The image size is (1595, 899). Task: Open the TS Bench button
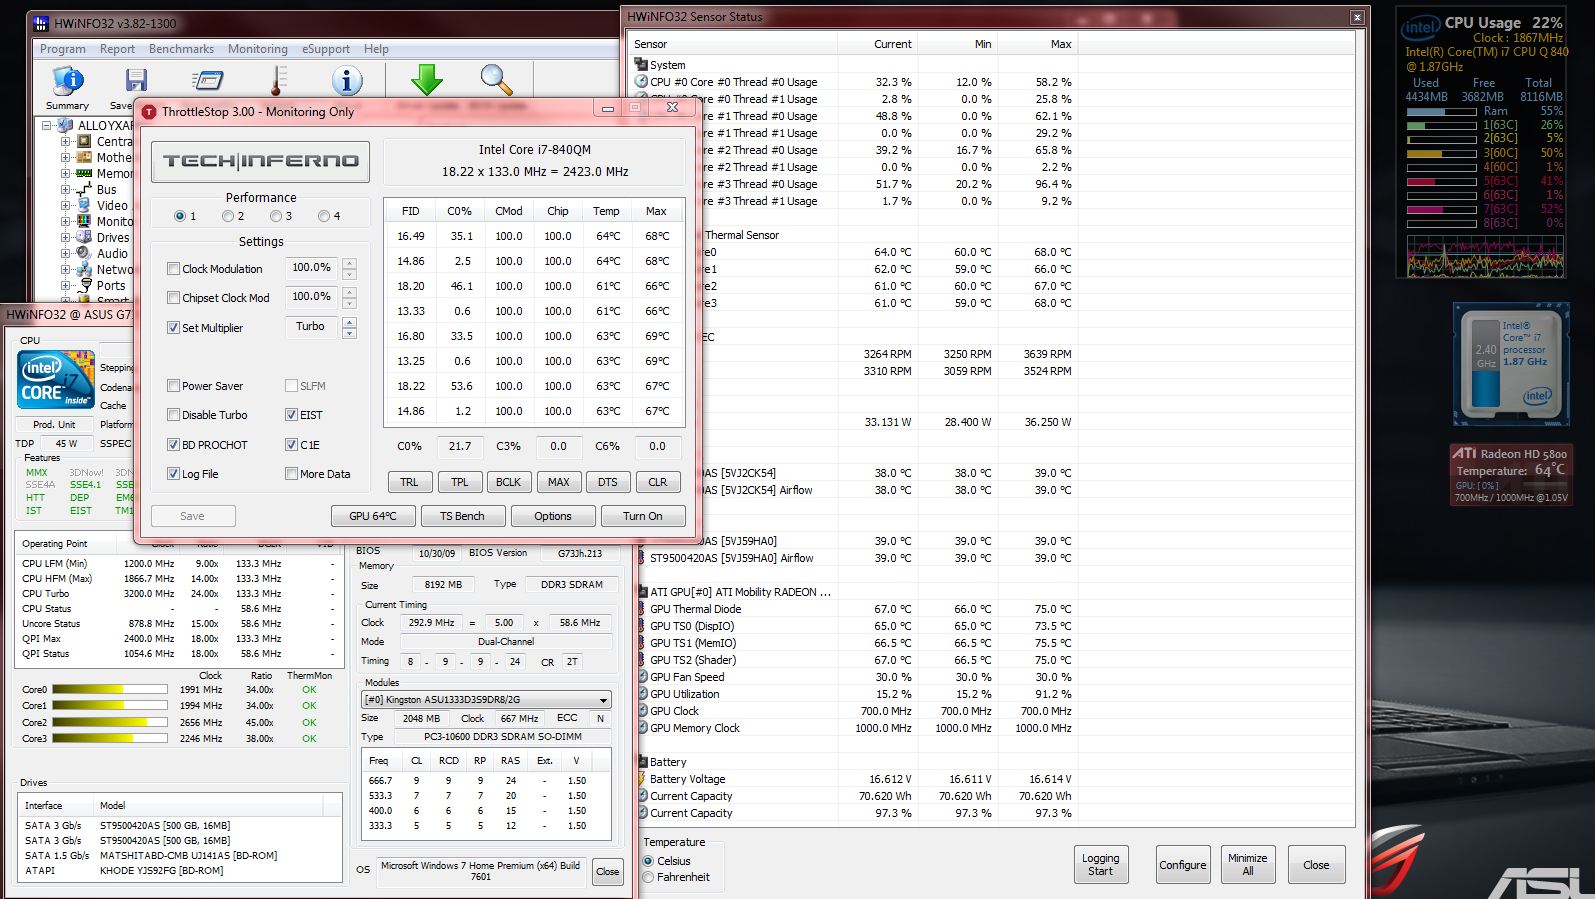click(462, 516)
